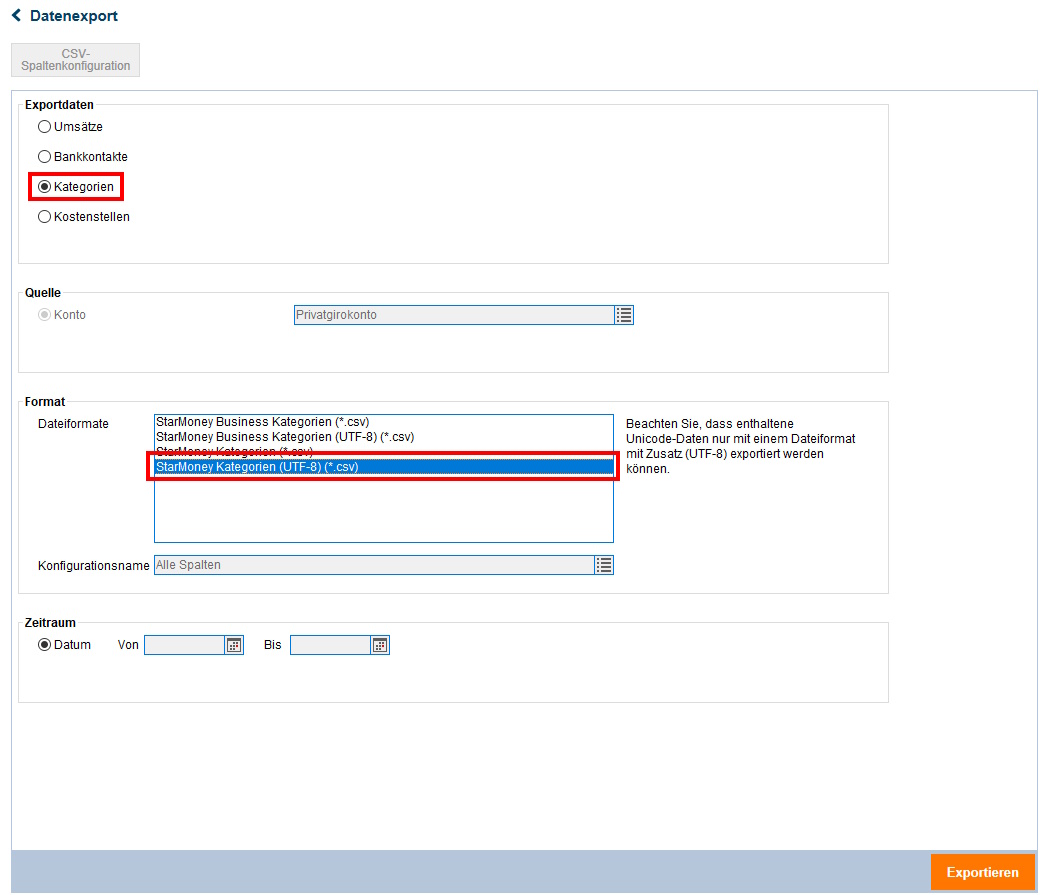The height and width of the screenshot is (895, 1042).
Task: Click the back arrow next to Datenexport
Action: [17, 16]
